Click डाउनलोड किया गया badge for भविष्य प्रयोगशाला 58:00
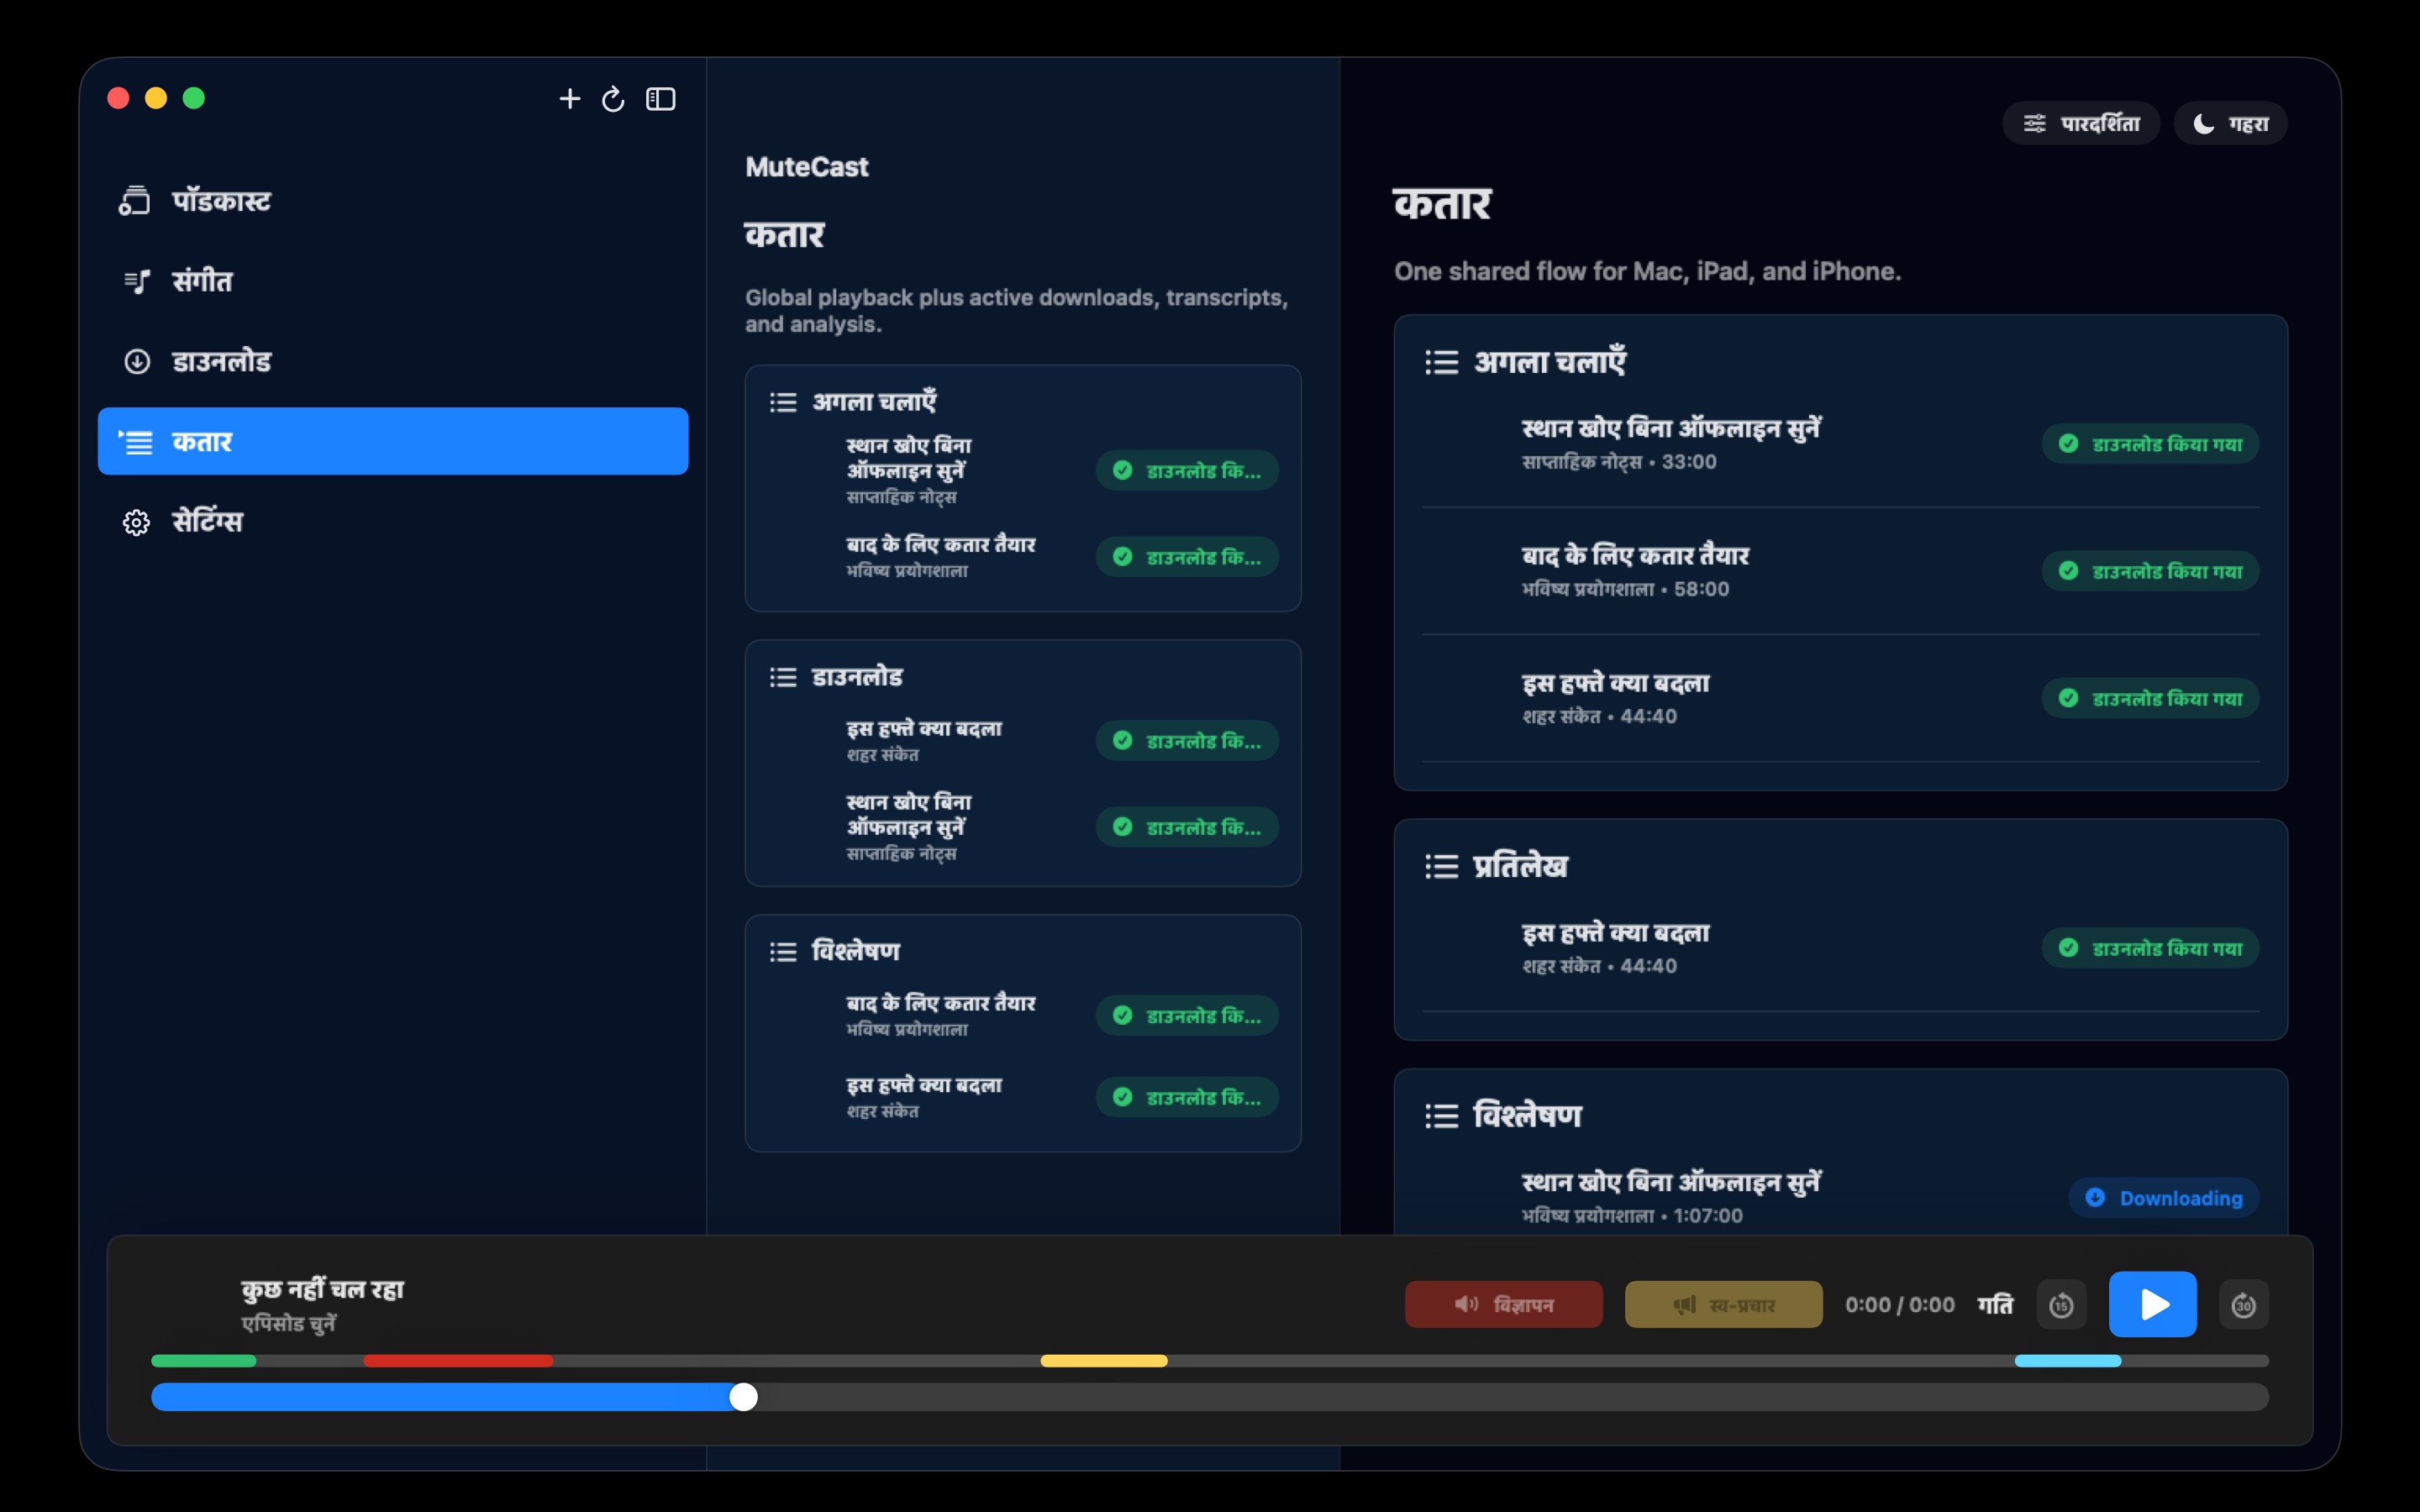 tap(2150, 571)
